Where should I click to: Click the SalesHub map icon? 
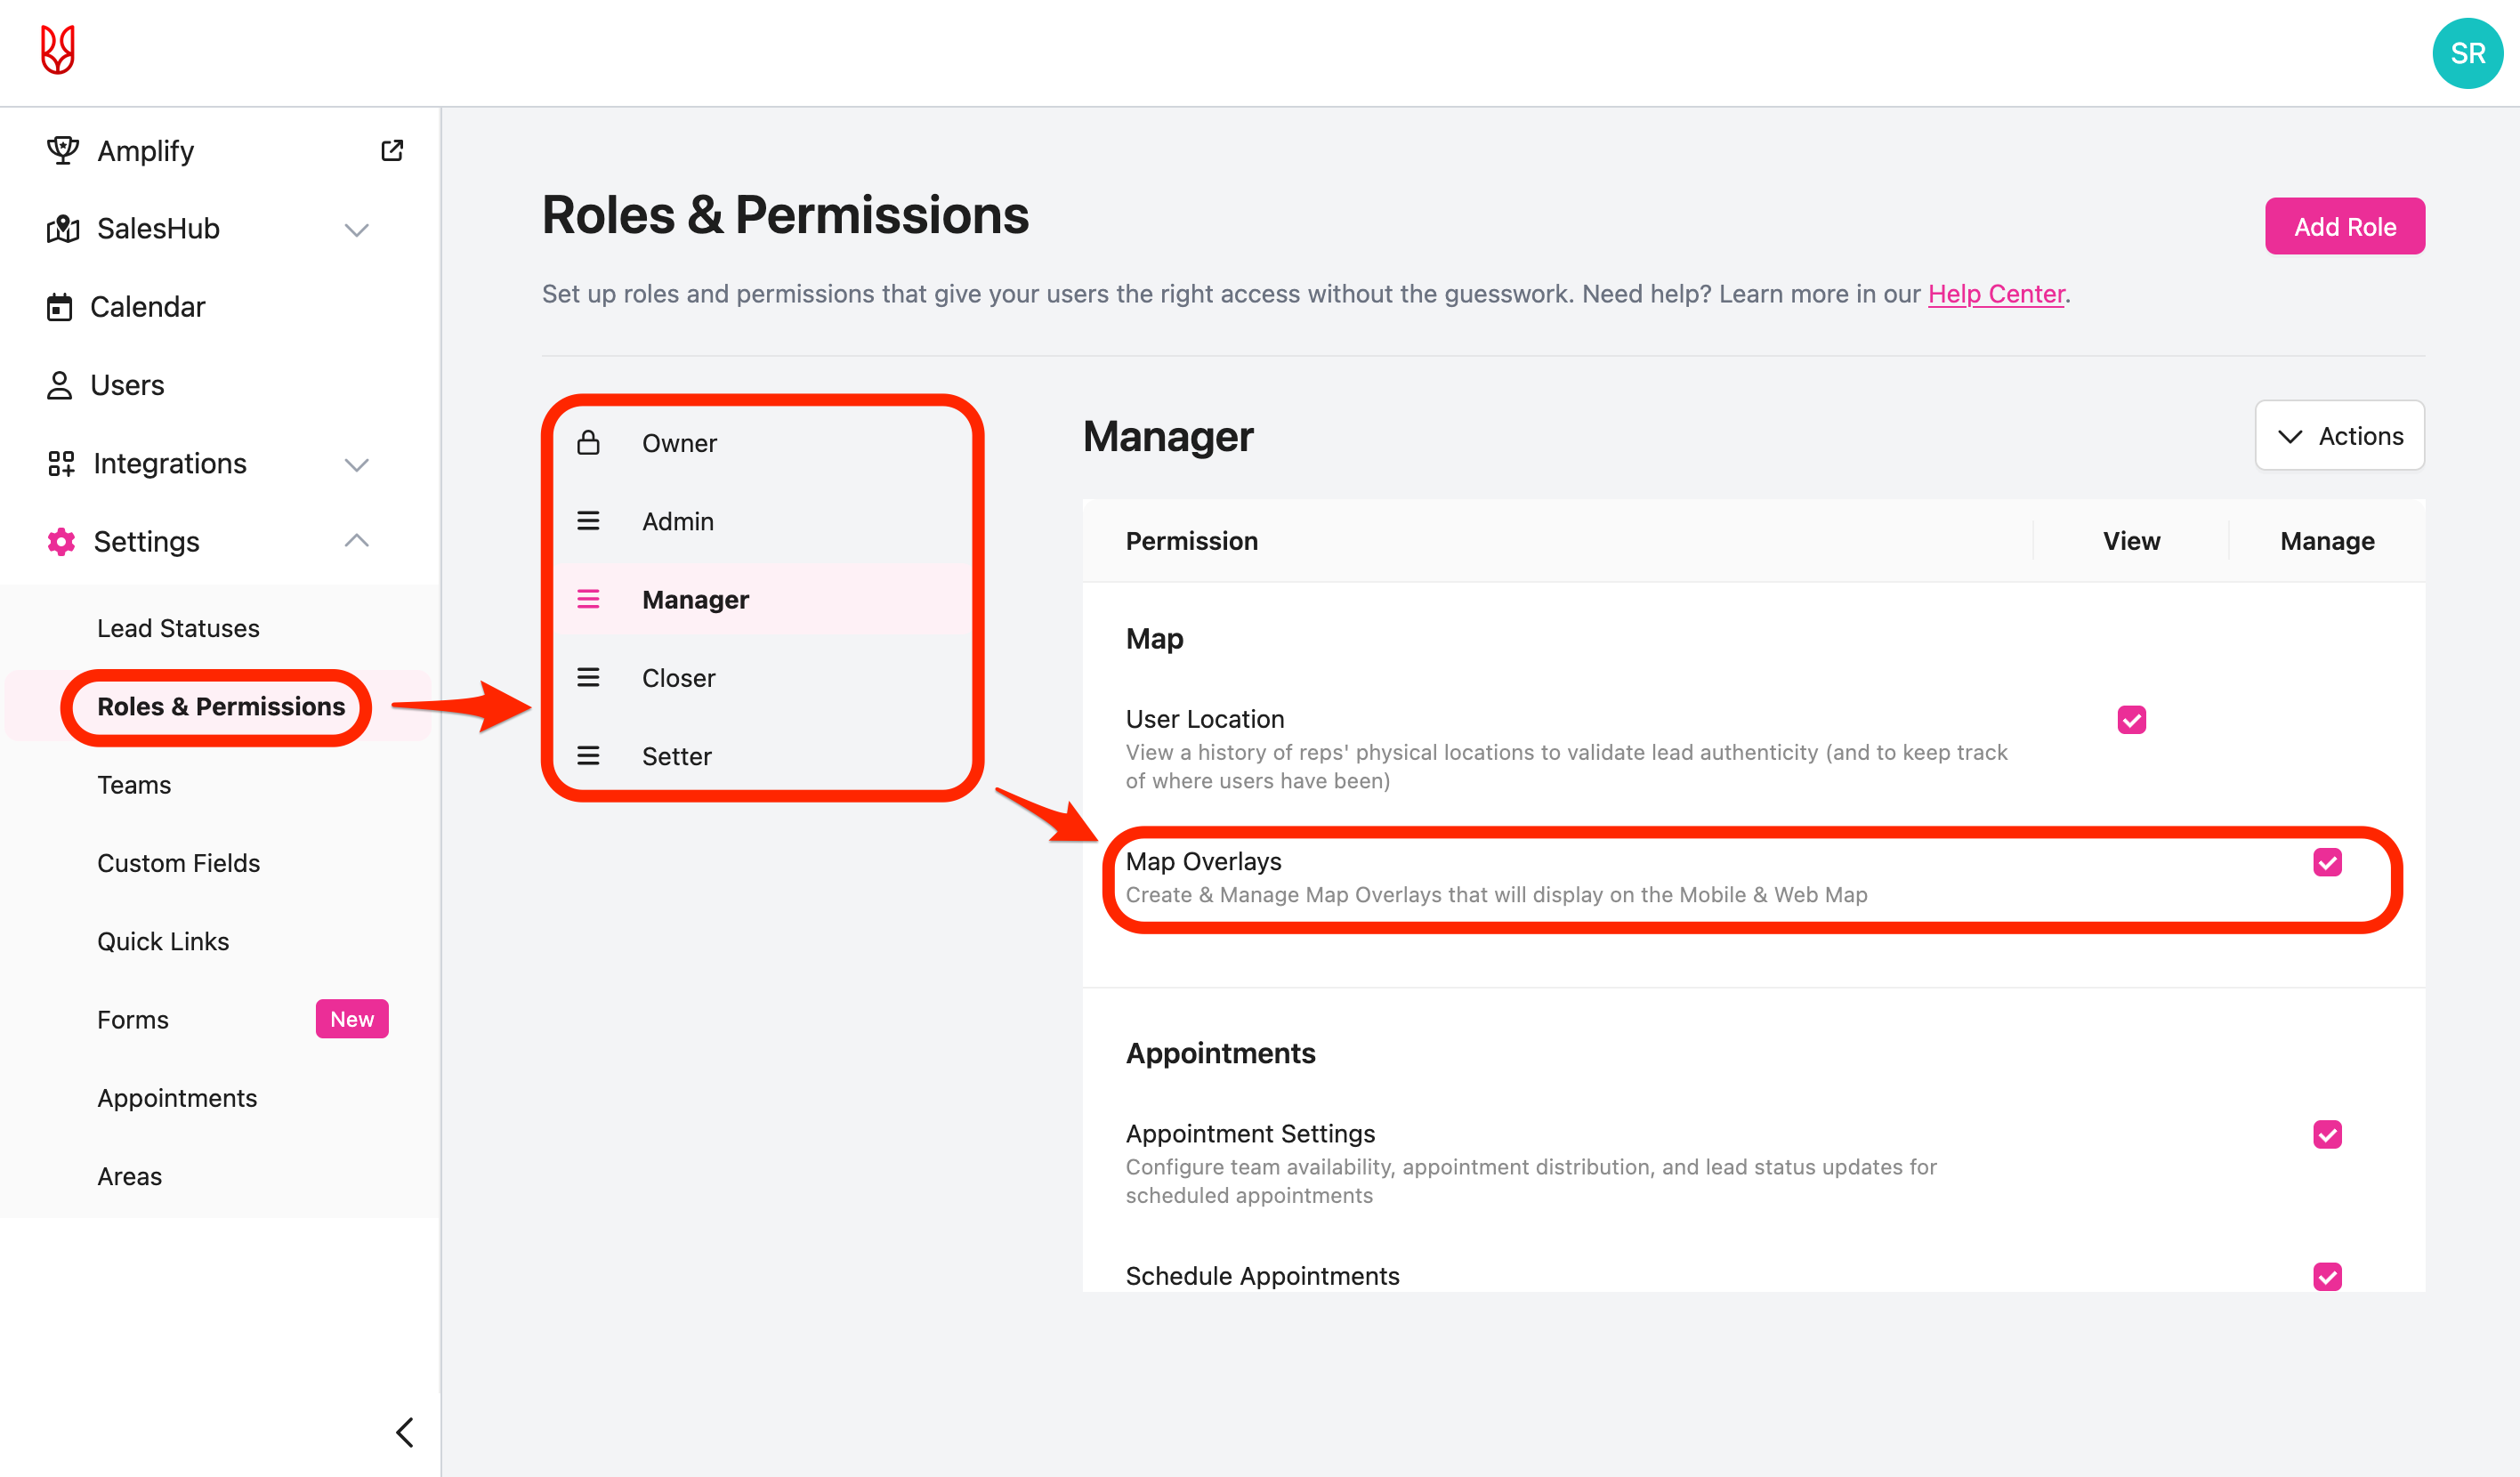click(62, 229)
